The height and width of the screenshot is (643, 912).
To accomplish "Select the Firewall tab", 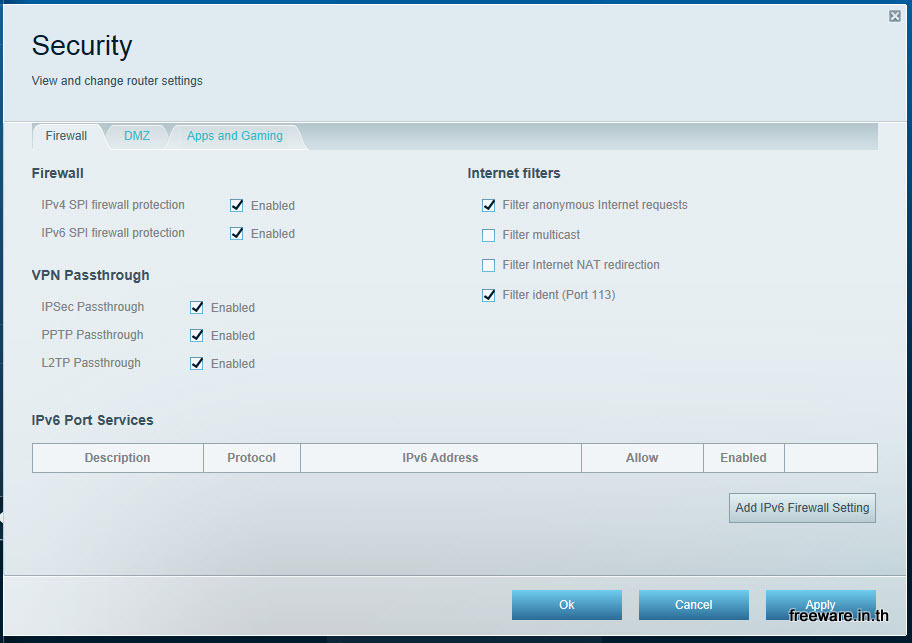I will 66,136.
